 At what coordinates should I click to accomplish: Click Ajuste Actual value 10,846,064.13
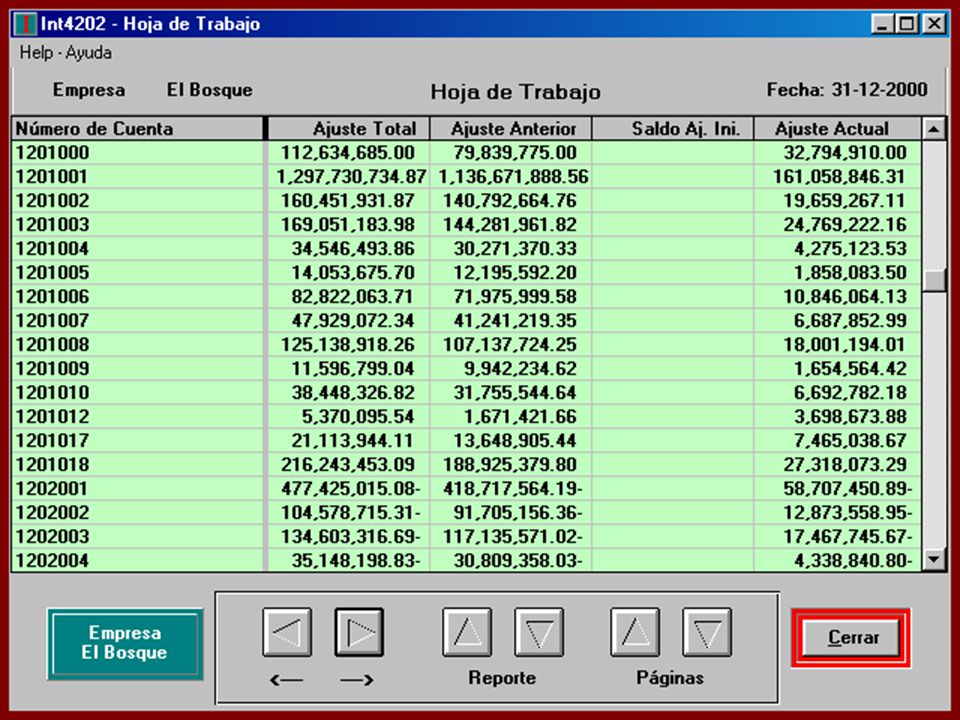pyautogui.click(x=845, y=296)
